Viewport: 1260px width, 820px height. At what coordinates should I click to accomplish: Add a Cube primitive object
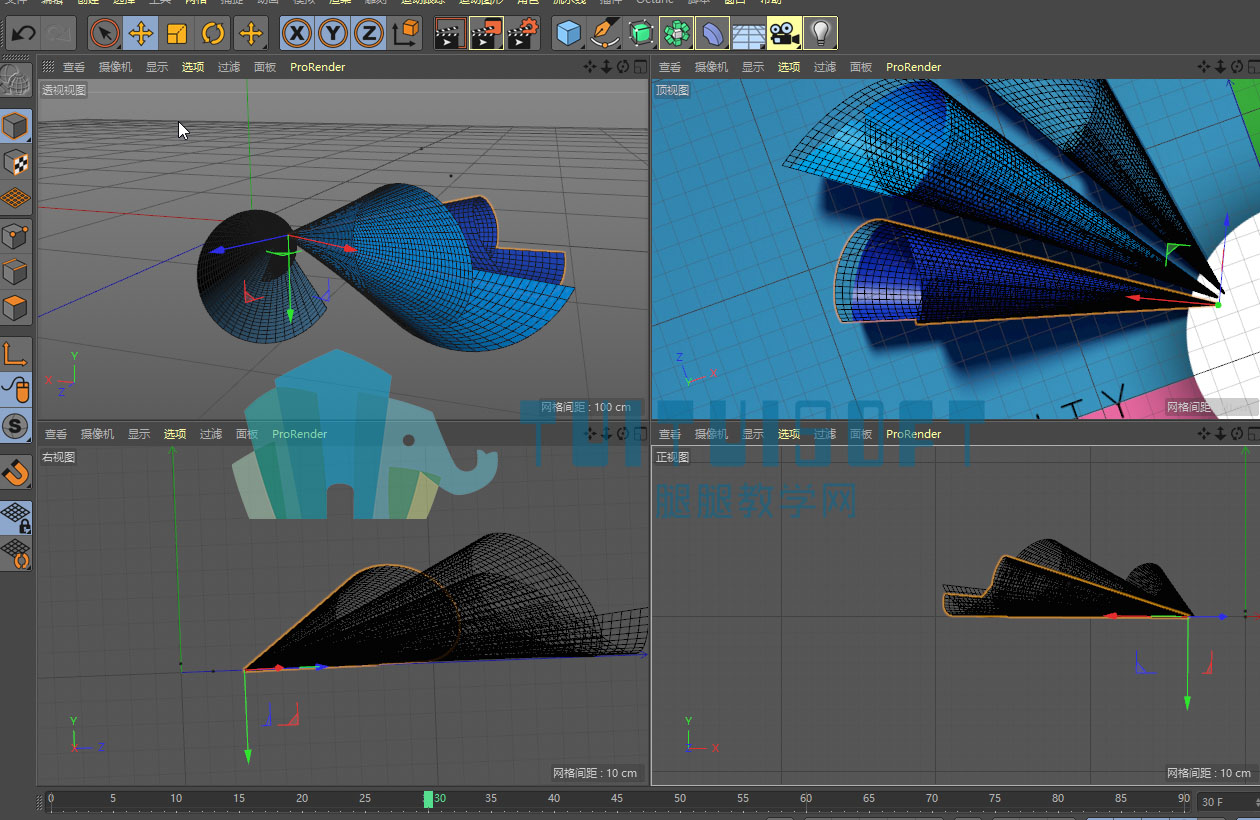569,33
